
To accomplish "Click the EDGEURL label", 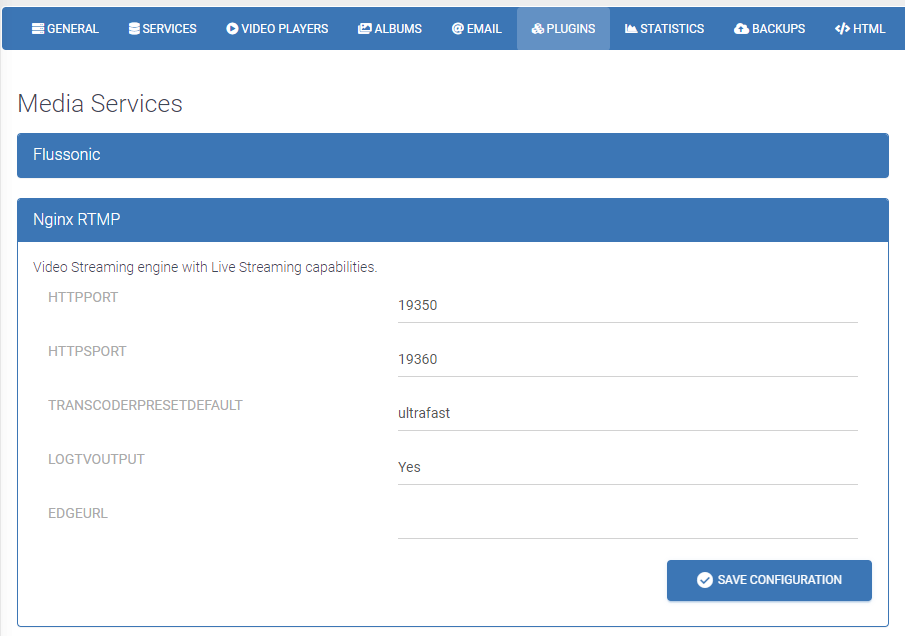I will (78, 513).
